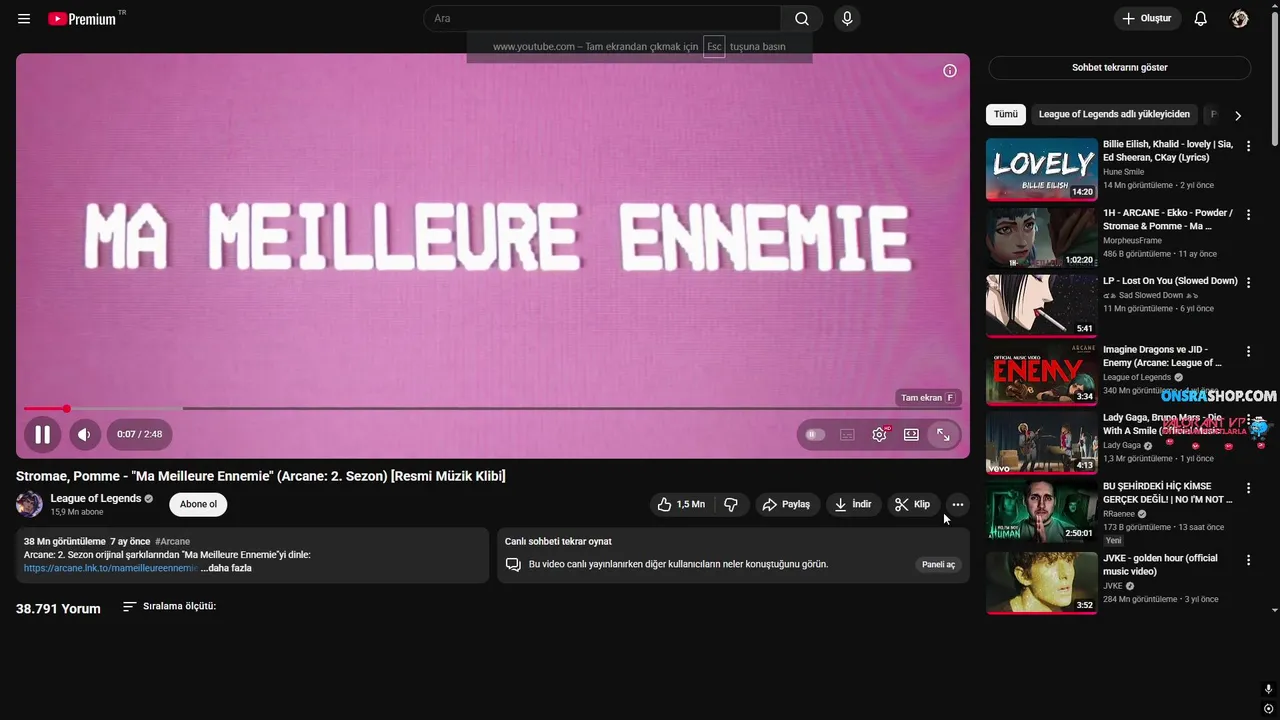Open the Oluştur create button
Screen dimensions: 1280x720
click(x=1147, y=19)
